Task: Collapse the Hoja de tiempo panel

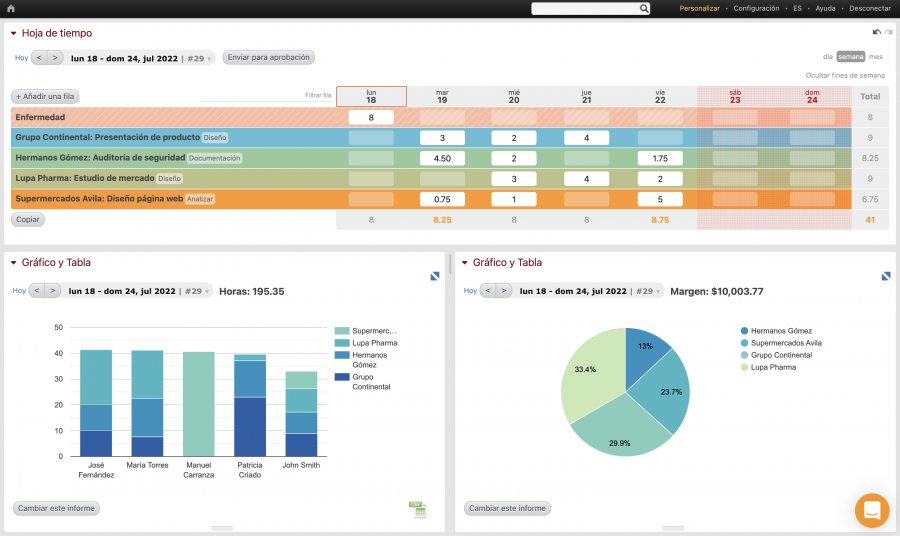Action: (14, 33)
